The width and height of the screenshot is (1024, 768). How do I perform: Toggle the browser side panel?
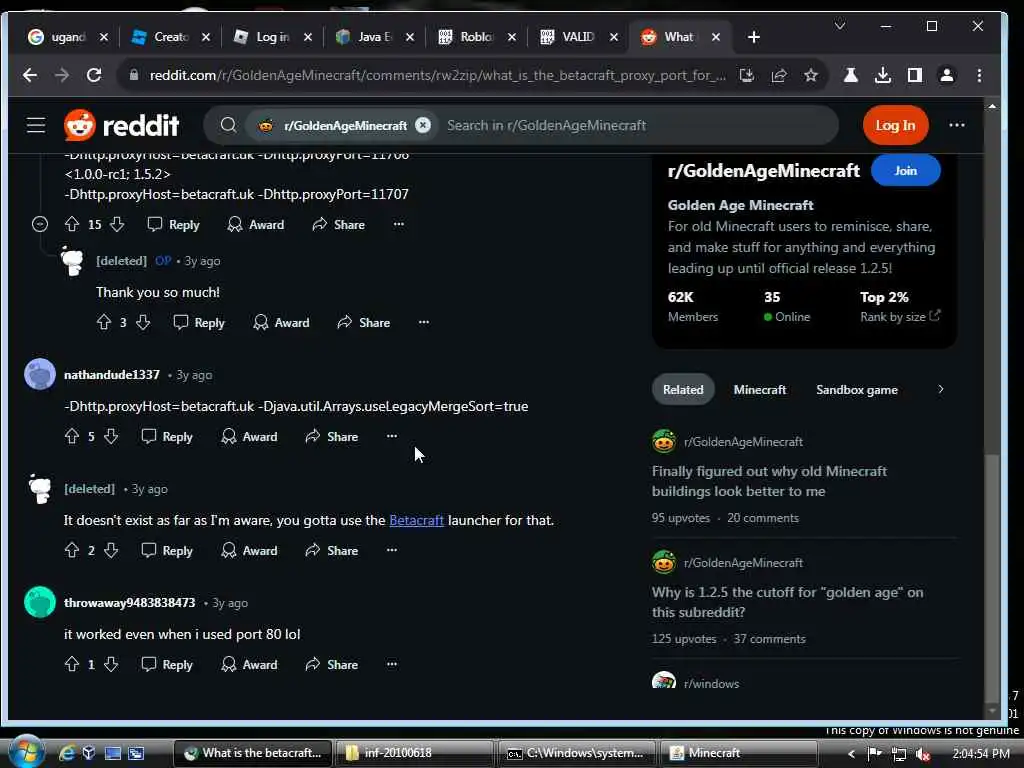915,75
